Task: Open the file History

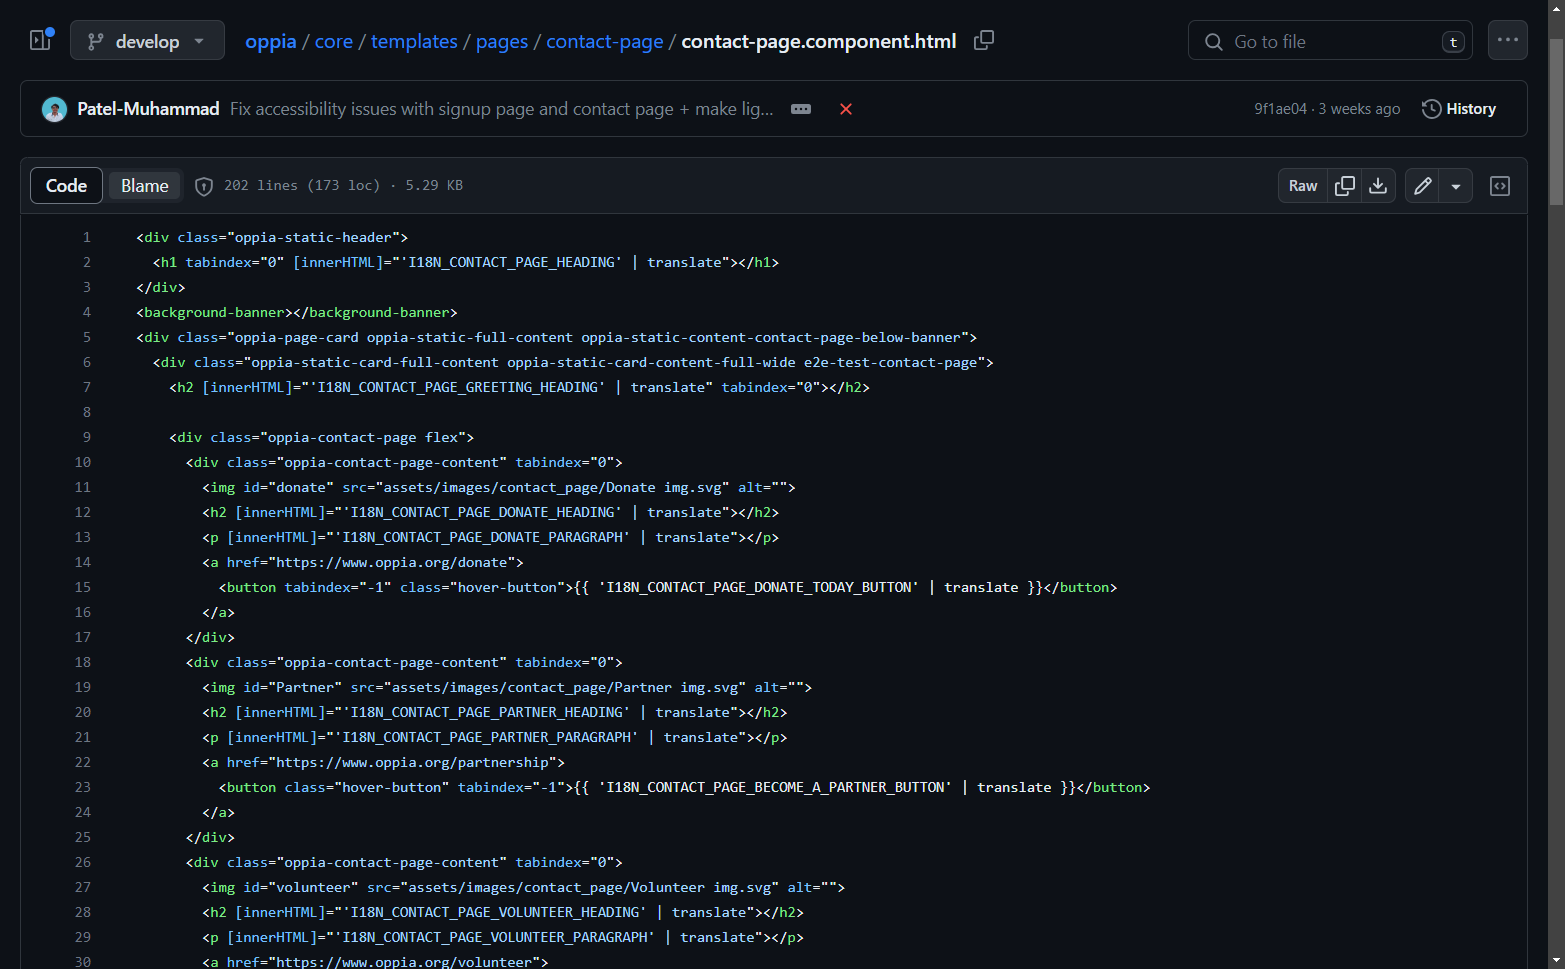Action: click(1459, 109)
